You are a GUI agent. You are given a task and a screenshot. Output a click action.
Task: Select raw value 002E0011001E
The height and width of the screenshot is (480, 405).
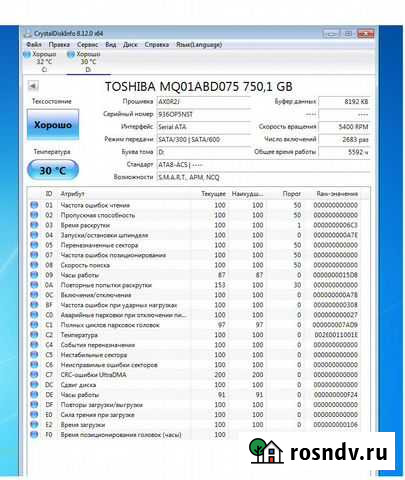coord(336,335)
